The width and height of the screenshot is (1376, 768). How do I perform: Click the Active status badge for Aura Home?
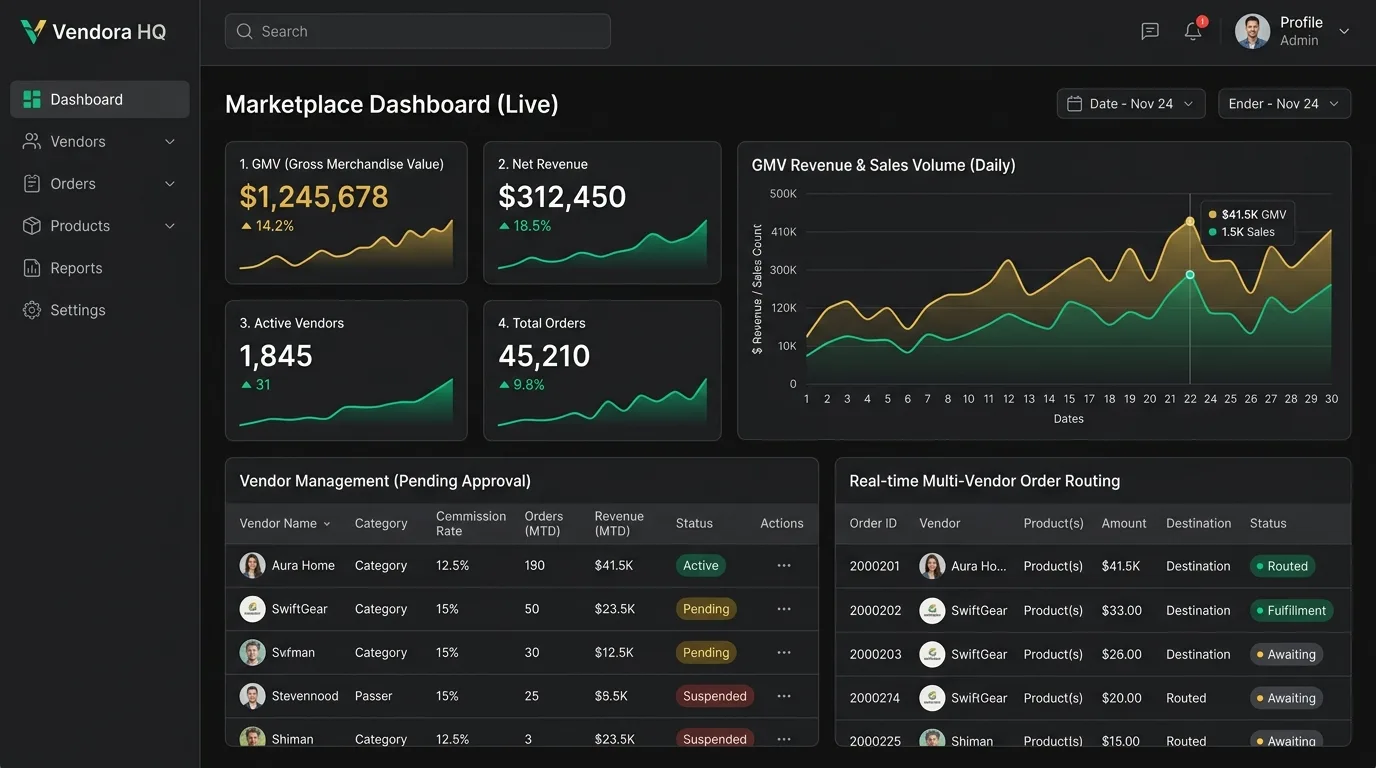(x=701, y=566)
